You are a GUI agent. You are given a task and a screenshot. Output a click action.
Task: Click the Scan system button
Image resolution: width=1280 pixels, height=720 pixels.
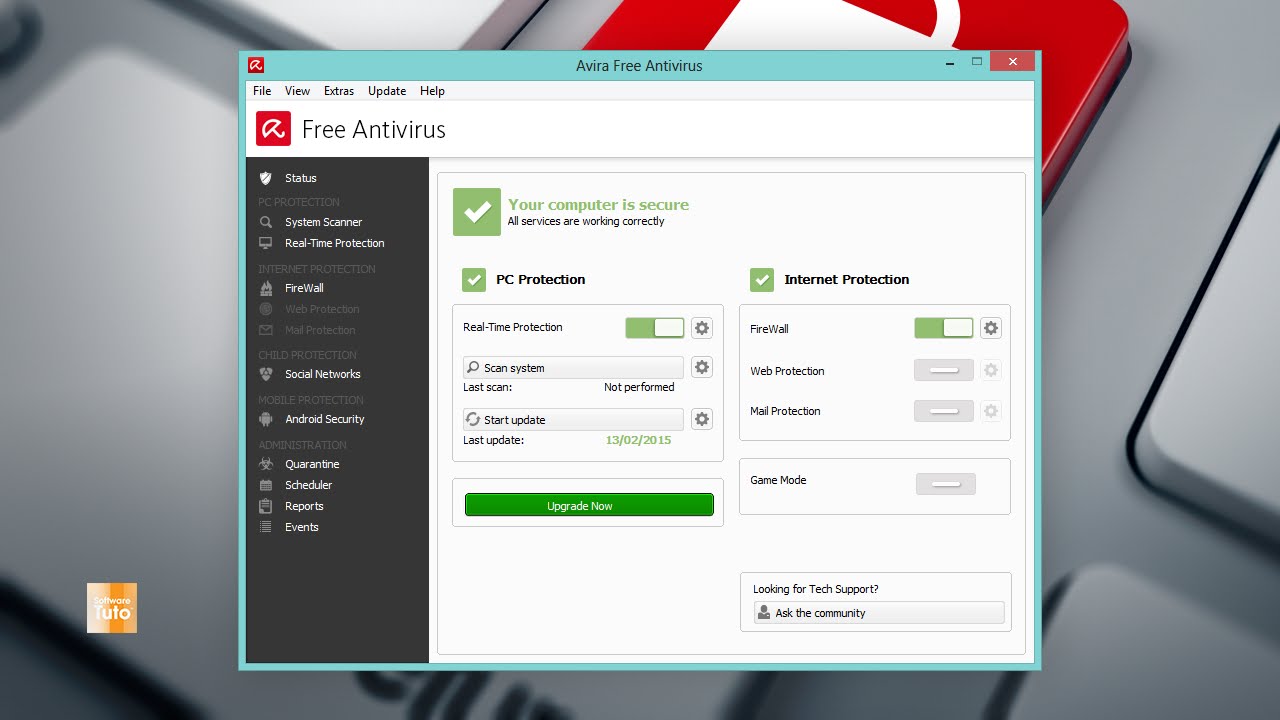tap(573, 367)
